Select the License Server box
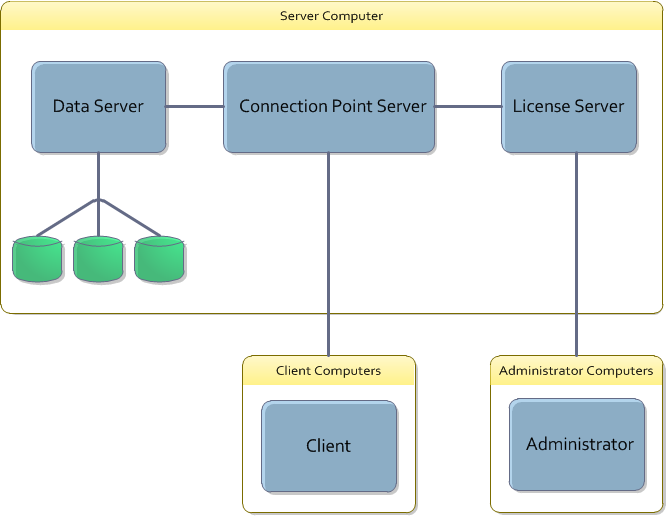The width and height of the screenshot is (666, 516). (569, 107)
